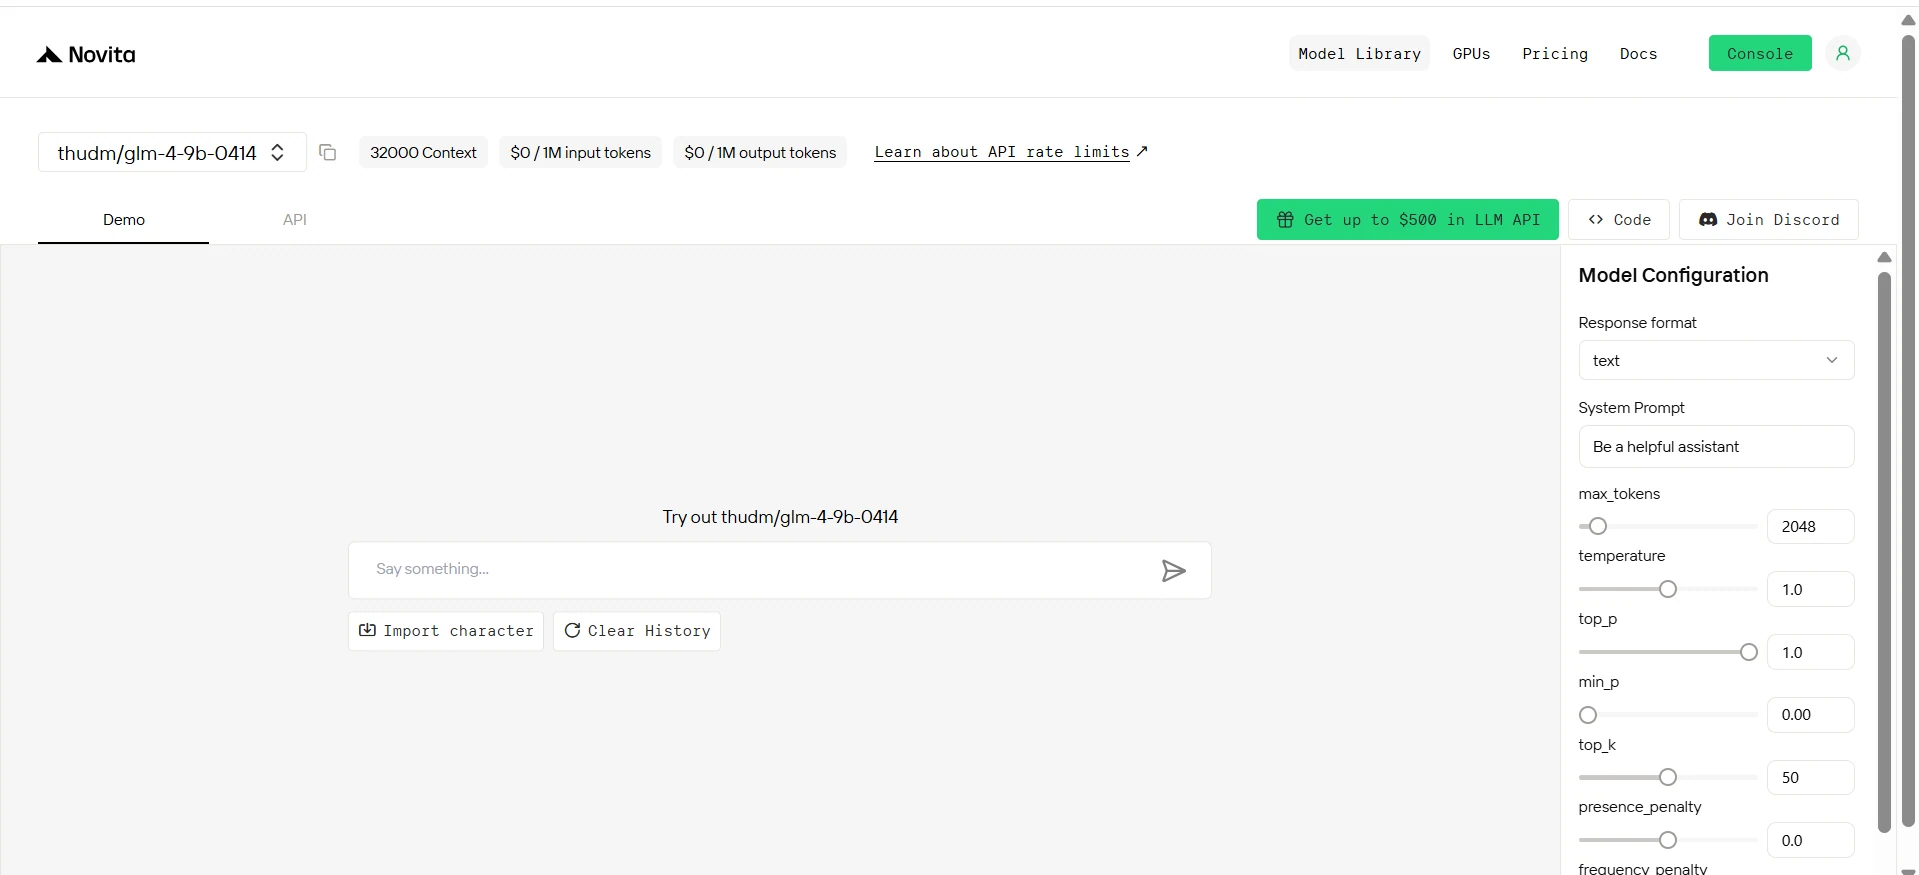Screen dimensions: 1919x875
Task: Click the presence_penalty slider handle
Action: 1667,840
